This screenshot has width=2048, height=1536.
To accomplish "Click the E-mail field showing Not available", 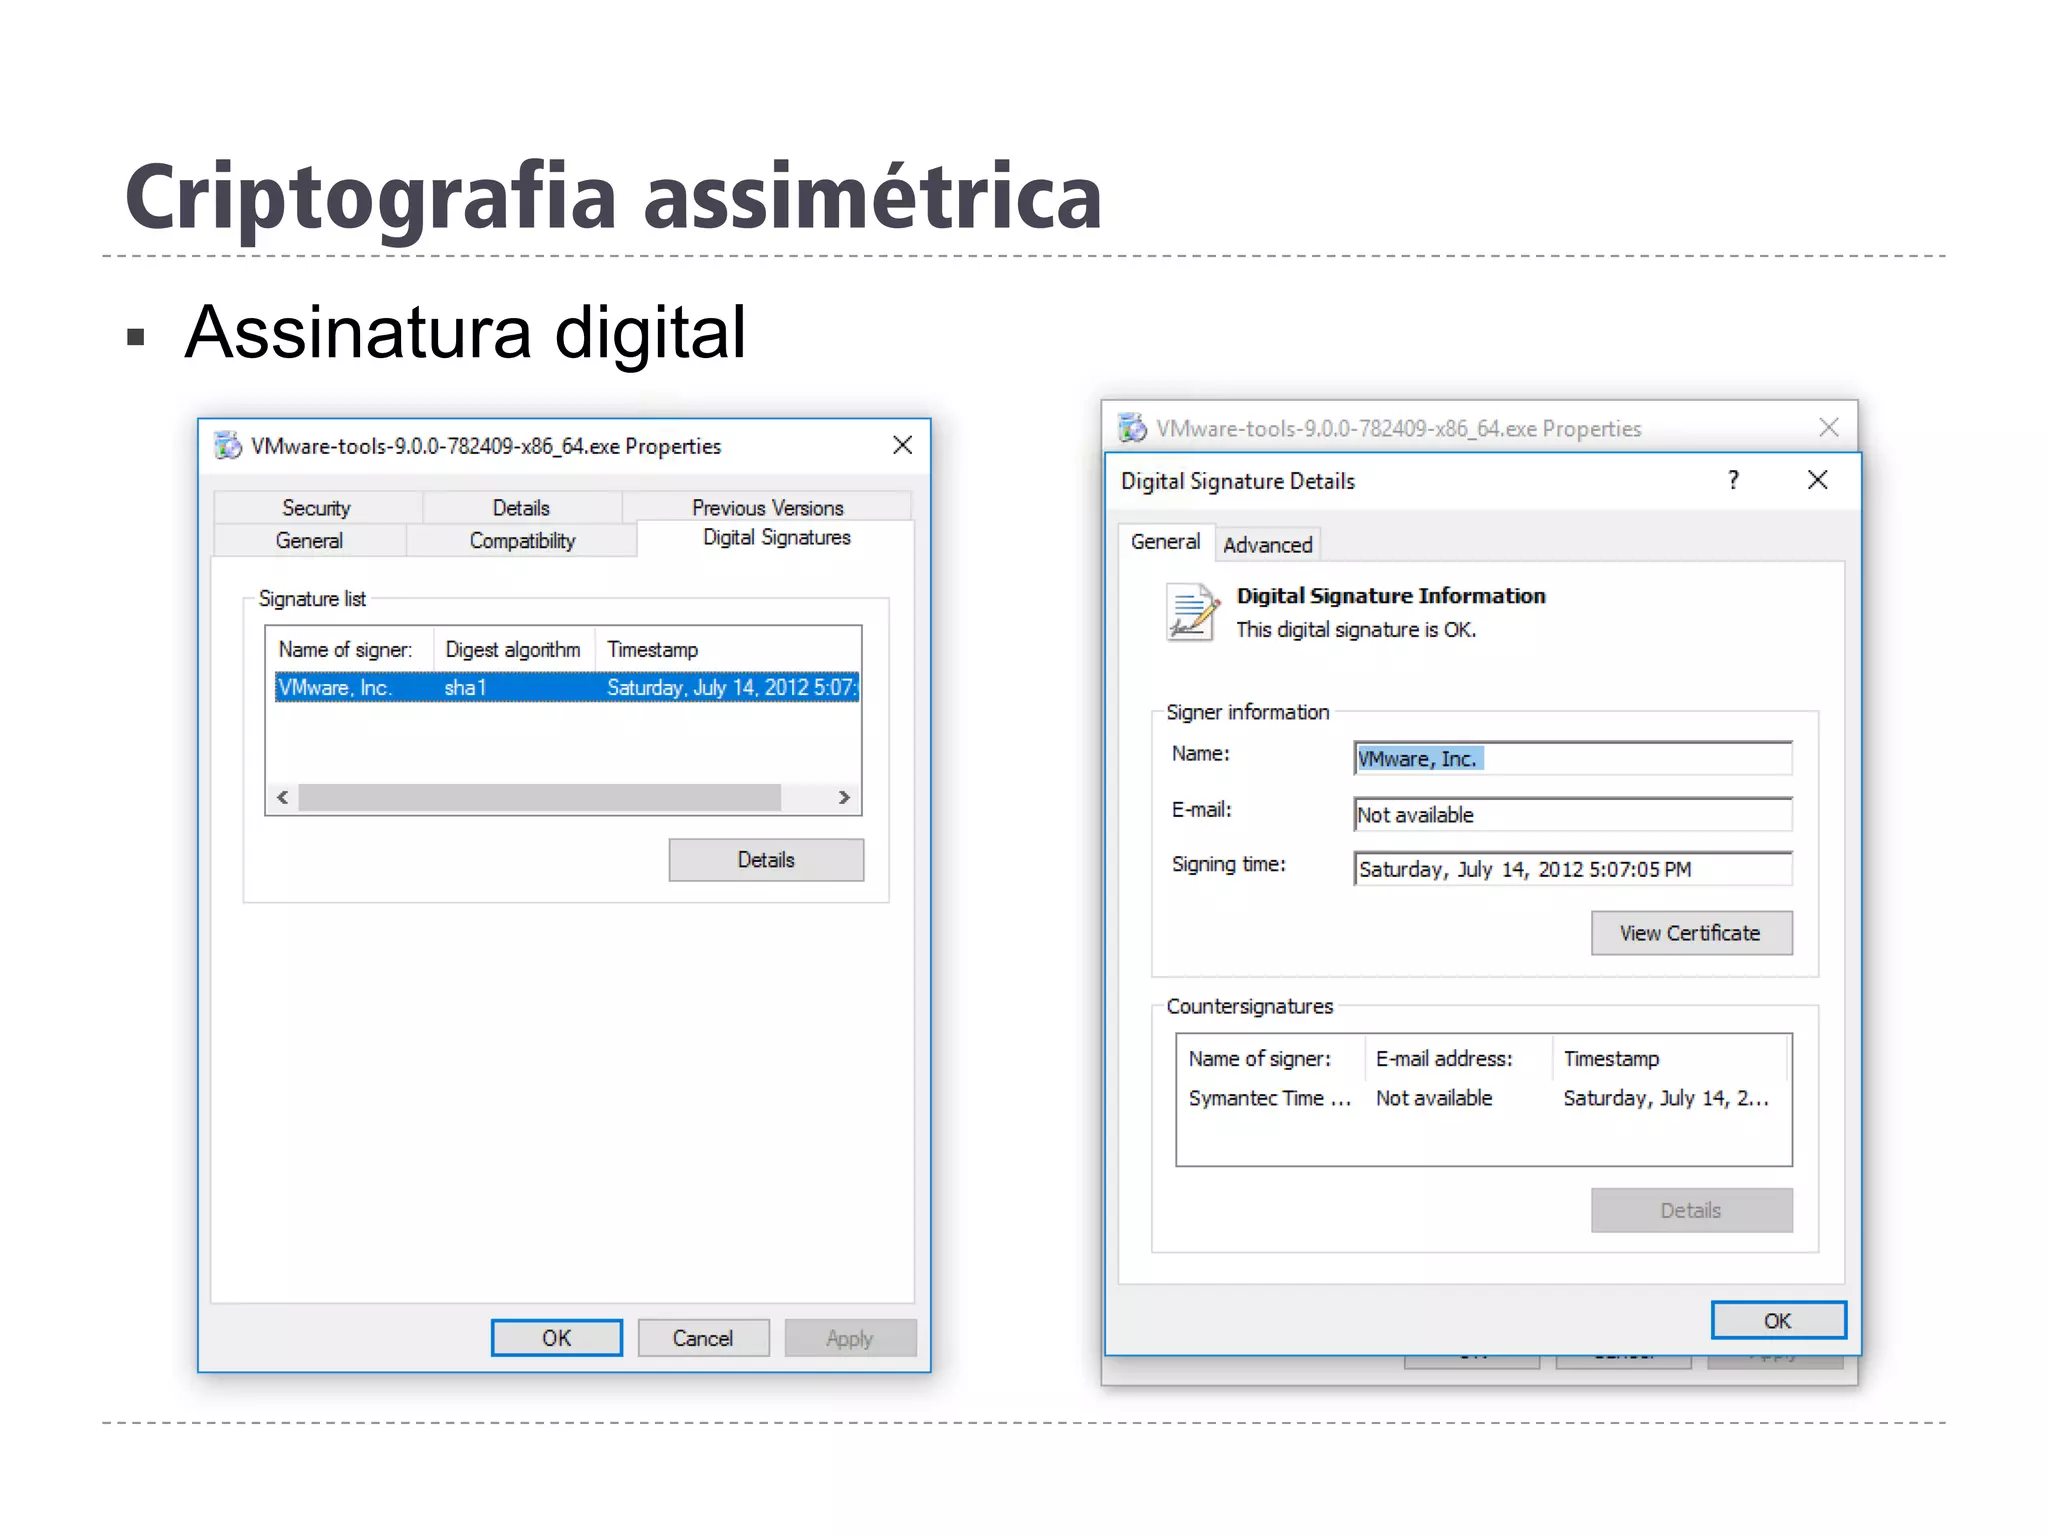I will tap(1573, 815).
